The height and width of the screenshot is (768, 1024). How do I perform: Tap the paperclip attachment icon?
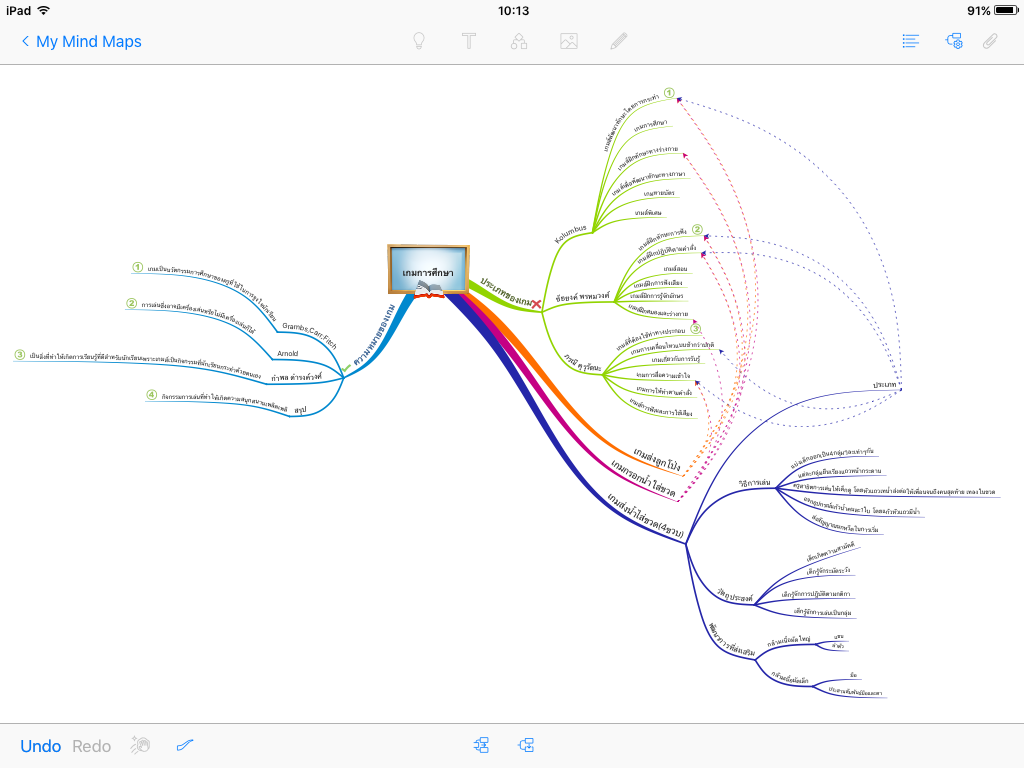[x=990, y=42]
